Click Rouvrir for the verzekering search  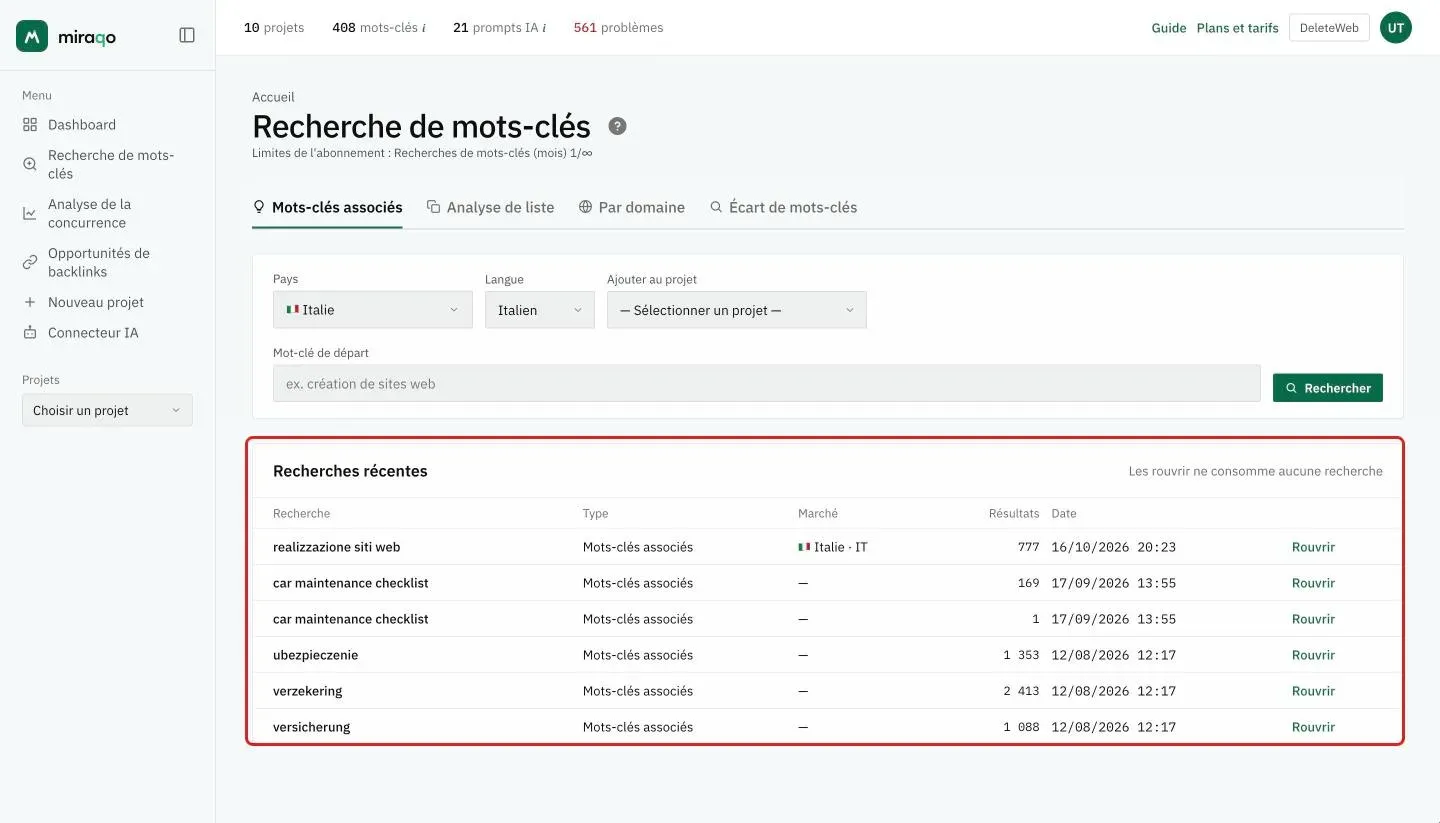pos(1313,691)
